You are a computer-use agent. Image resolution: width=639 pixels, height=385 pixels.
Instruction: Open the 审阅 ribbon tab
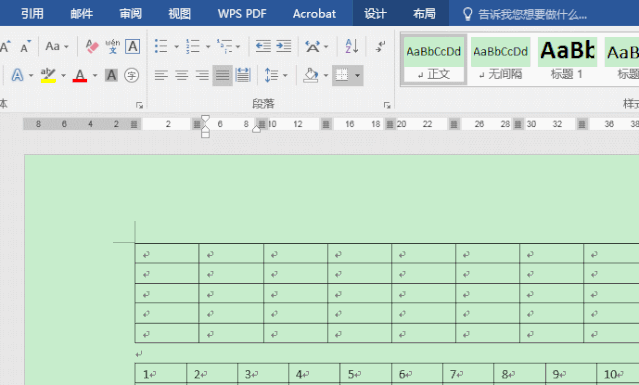[130, 13]
